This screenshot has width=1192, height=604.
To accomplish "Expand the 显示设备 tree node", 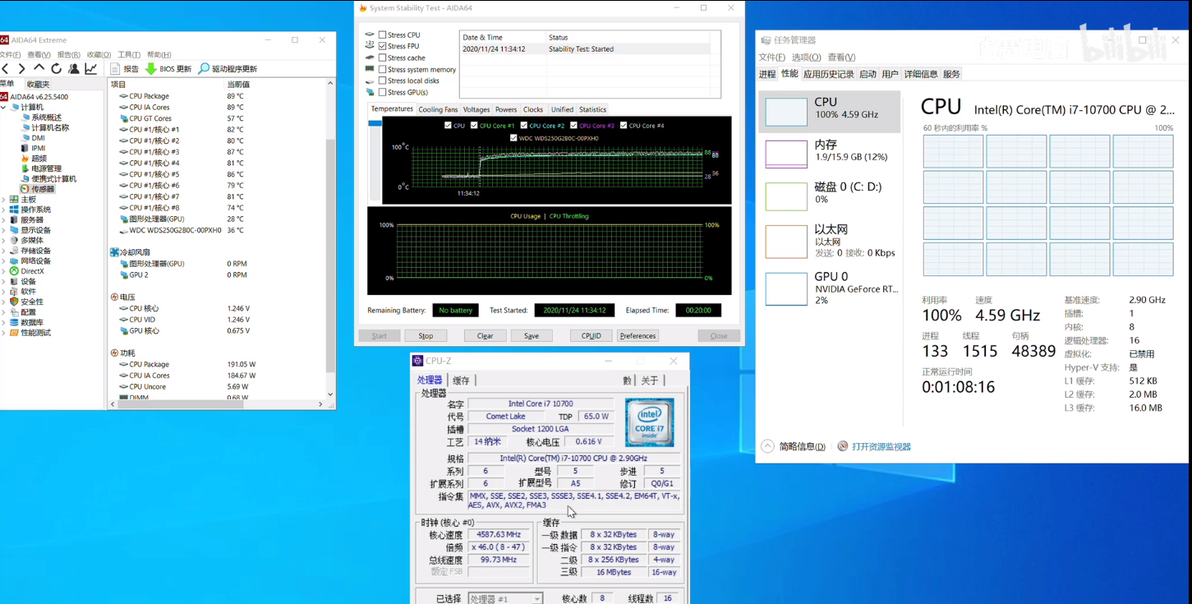I will [x=4, y=230].
